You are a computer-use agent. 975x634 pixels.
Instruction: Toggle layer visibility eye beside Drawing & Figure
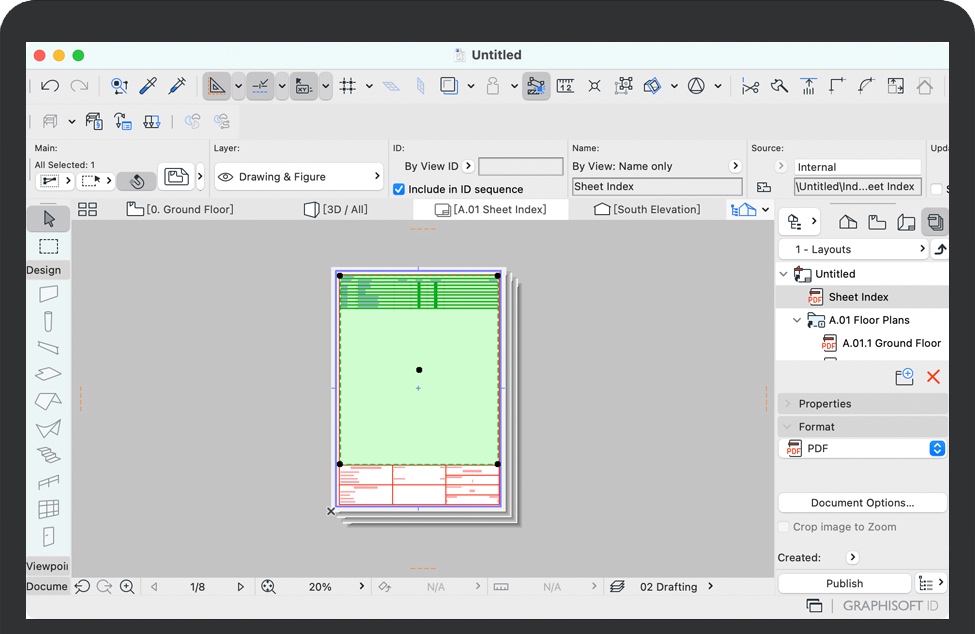(x=228, y=175)
